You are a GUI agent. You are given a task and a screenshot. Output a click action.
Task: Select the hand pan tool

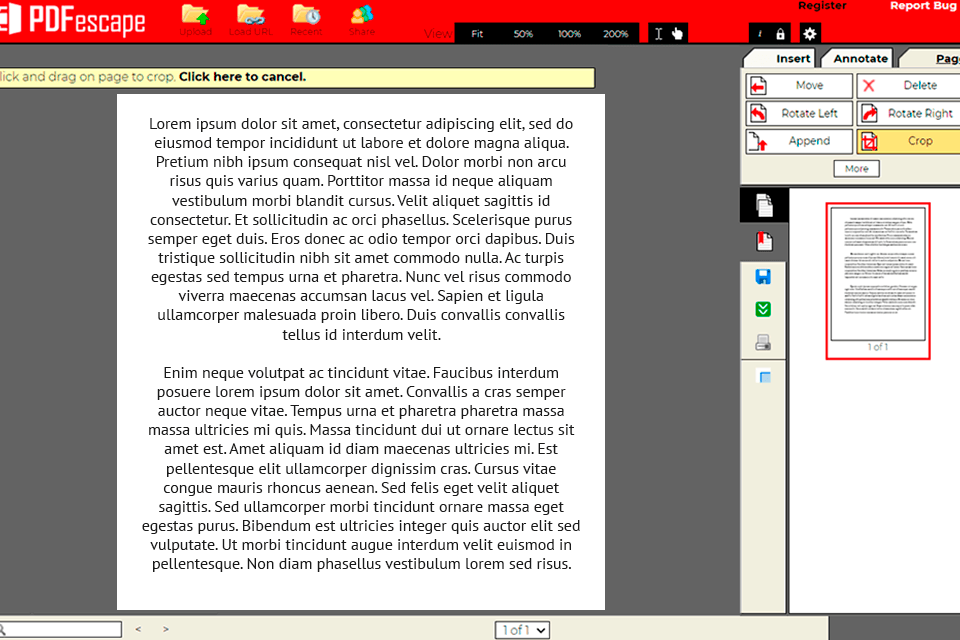(x=677, y=33)
